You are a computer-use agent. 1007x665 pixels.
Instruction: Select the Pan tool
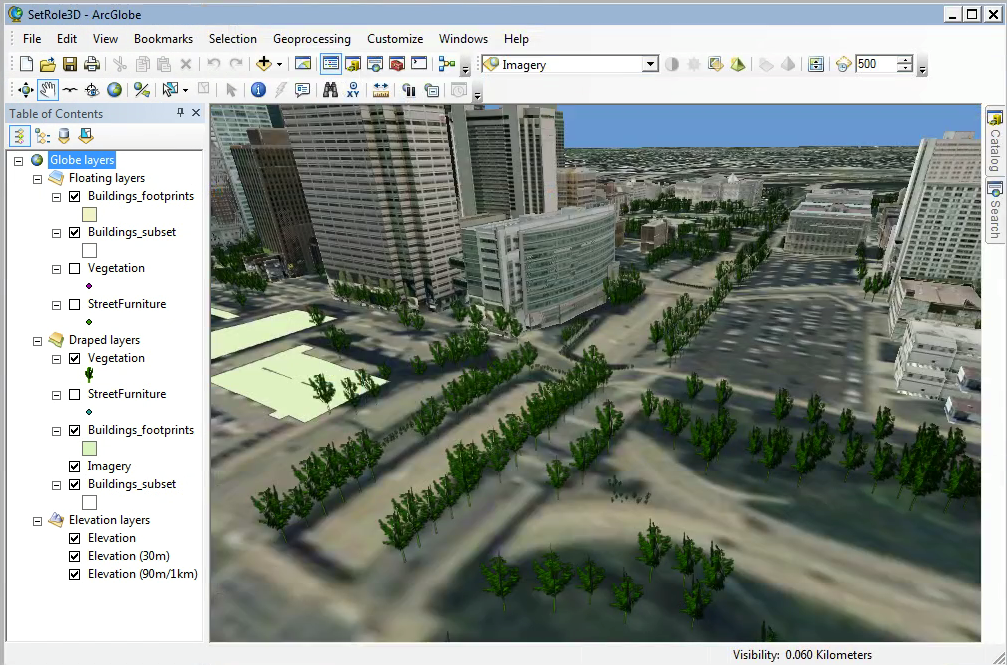coord(48,89)
